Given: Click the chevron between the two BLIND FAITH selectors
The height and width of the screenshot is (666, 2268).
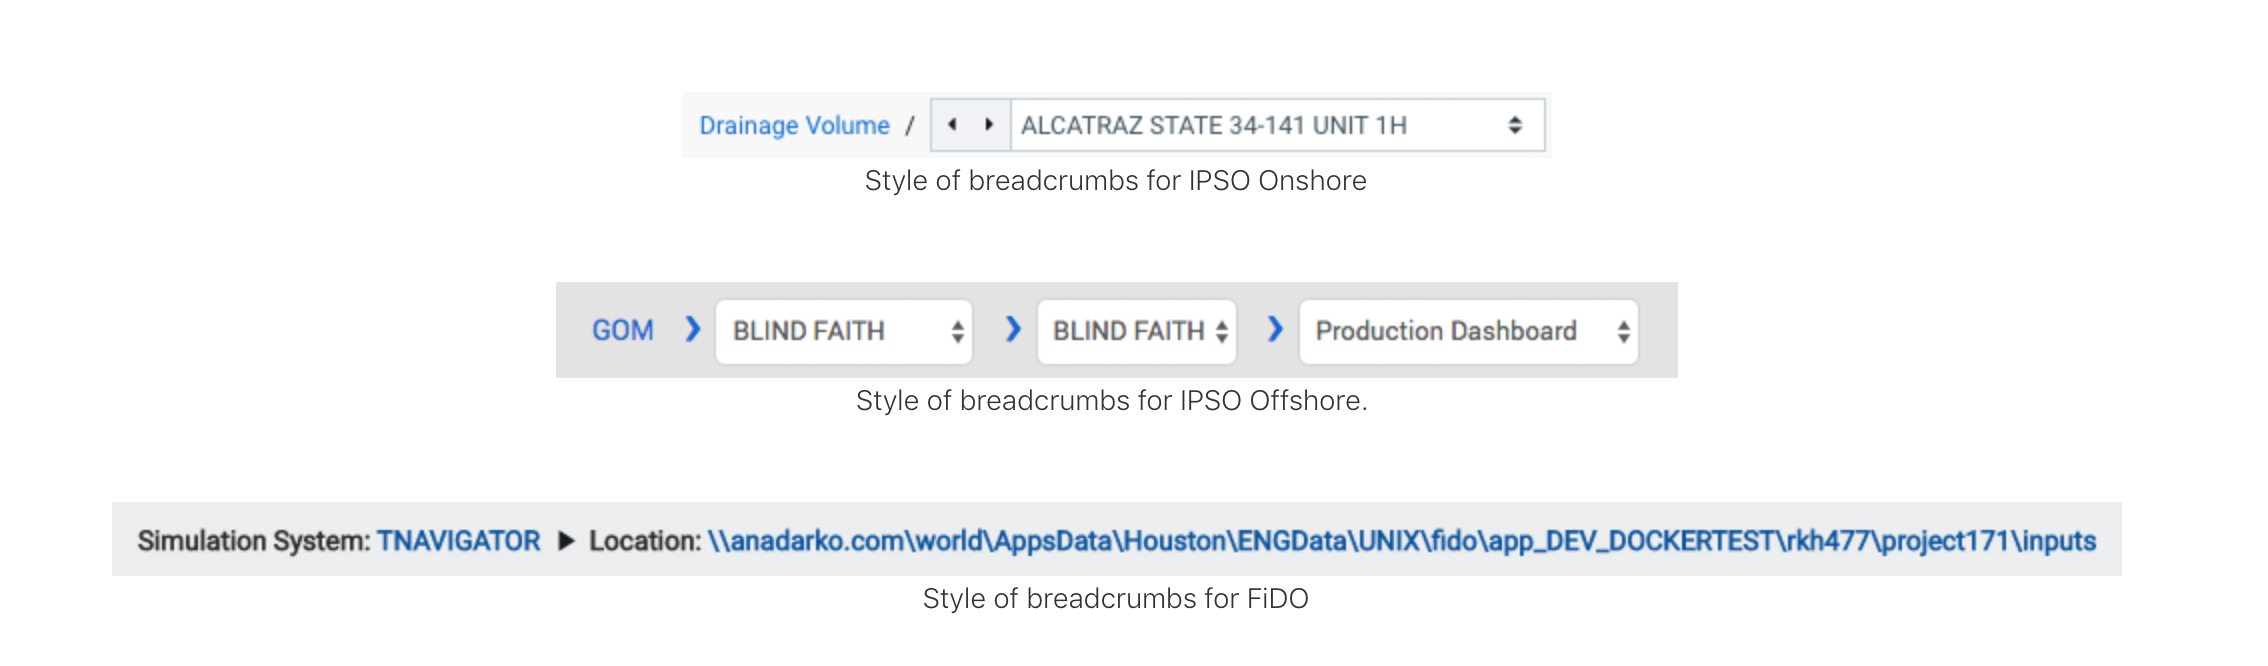Looking at the screenshot, I should click(x=1013, y=330).
